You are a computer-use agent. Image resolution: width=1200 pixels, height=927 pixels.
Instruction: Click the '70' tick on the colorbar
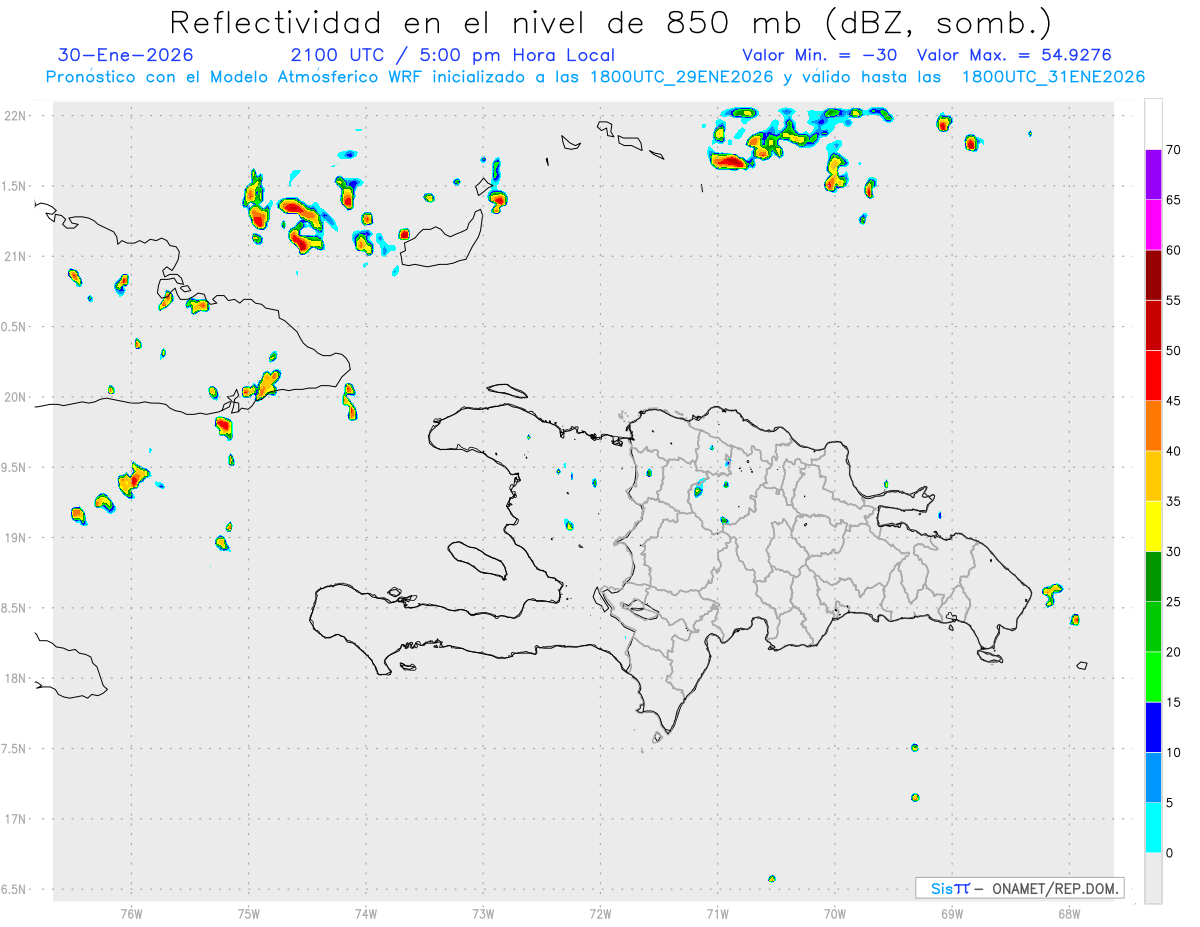1174,150
